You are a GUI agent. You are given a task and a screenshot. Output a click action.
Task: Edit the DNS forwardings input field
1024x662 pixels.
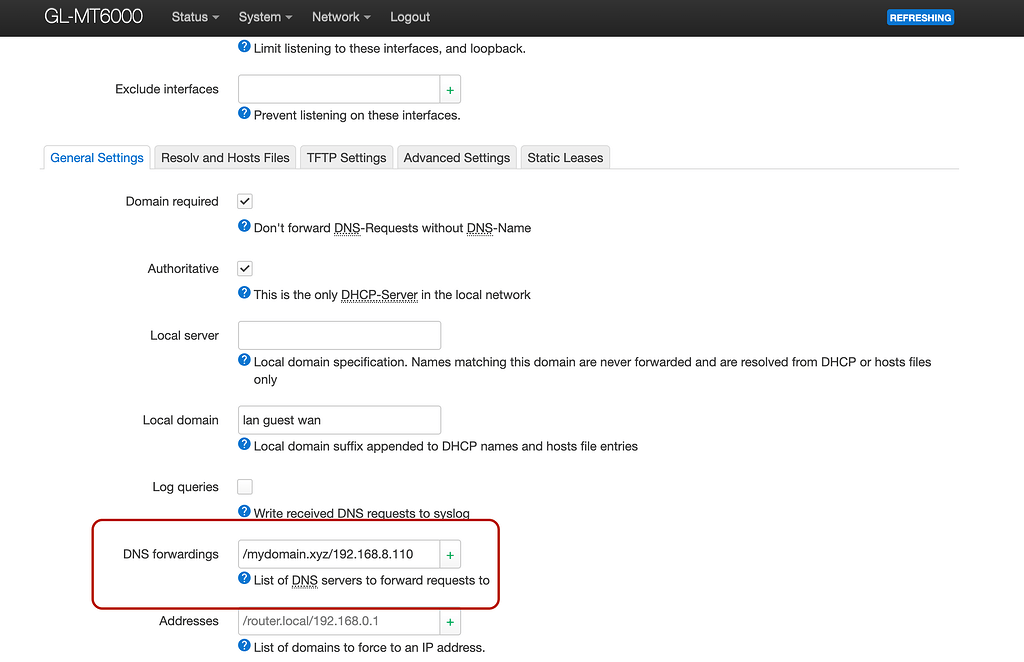337,553
